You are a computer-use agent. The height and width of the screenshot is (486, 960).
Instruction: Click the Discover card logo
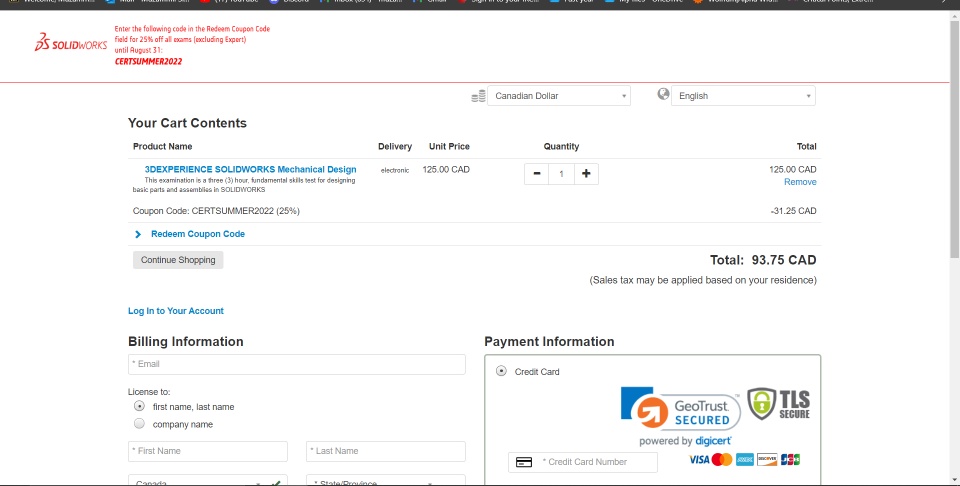click(x=767, y=460)
